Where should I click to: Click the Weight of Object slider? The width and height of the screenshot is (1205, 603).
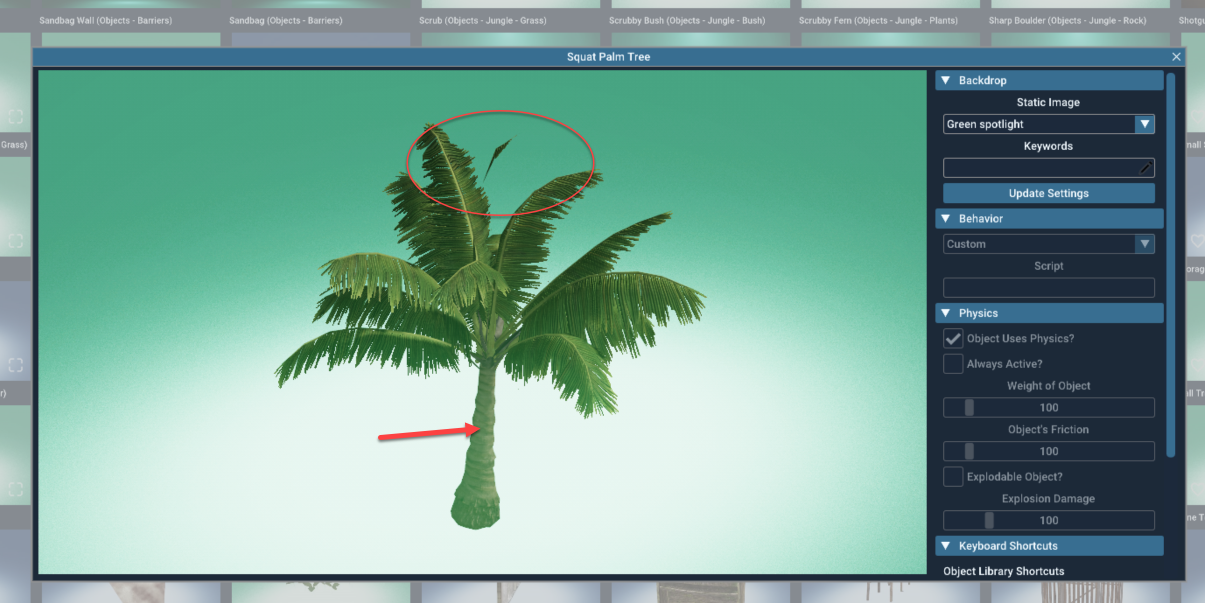[x=1049, y=407]
